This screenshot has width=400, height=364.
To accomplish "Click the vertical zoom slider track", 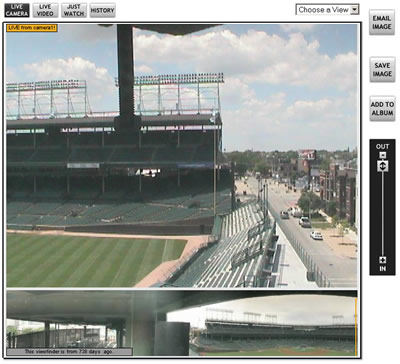I will [x=383, y=213].
